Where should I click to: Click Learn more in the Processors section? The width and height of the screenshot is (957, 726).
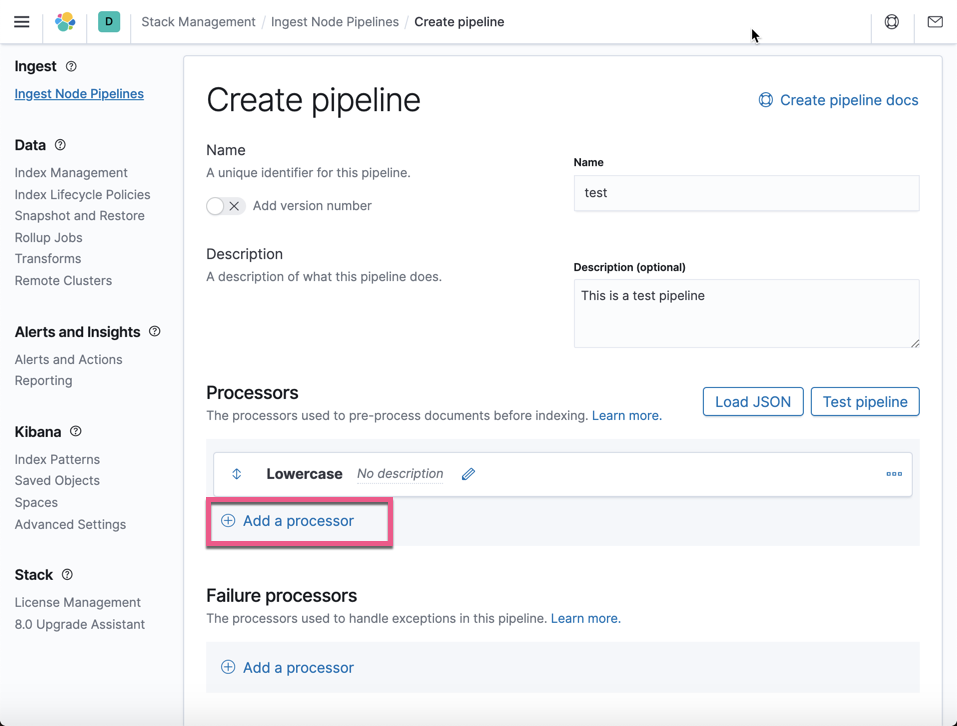(x=626, y=415)
